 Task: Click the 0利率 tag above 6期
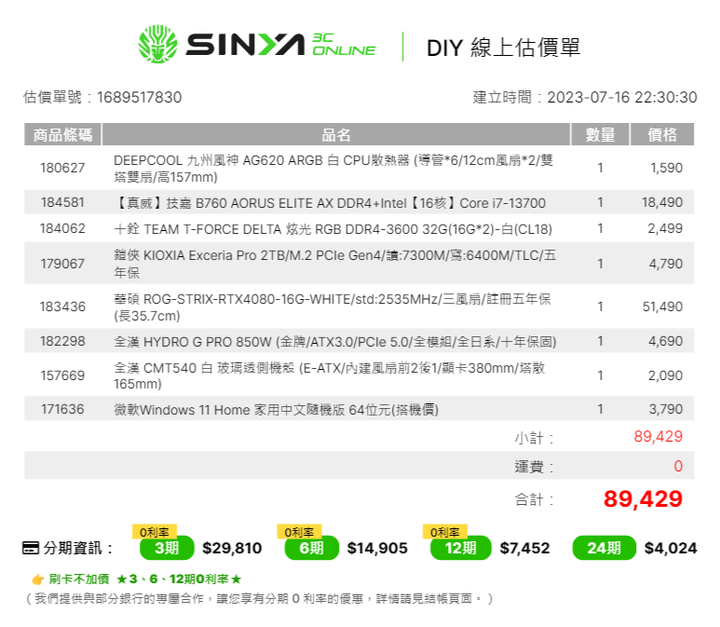[299, 532]
